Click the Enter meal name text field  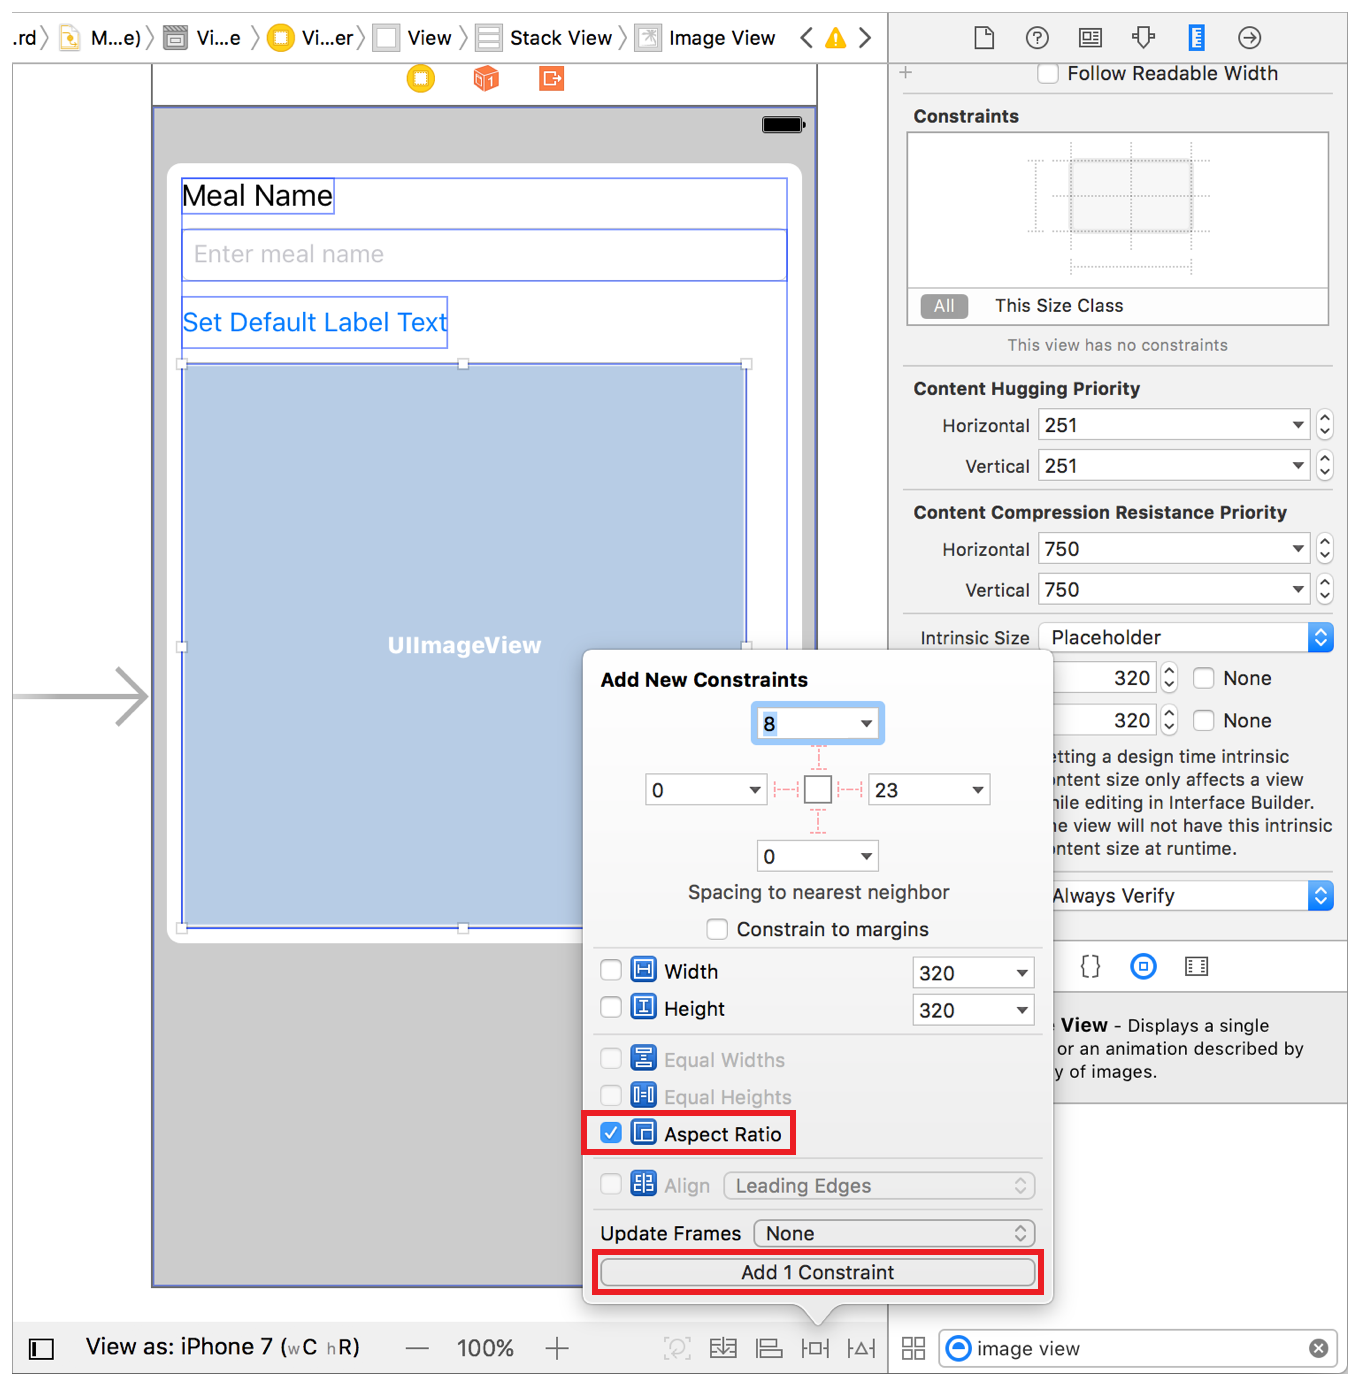click(x=484, y=254)
